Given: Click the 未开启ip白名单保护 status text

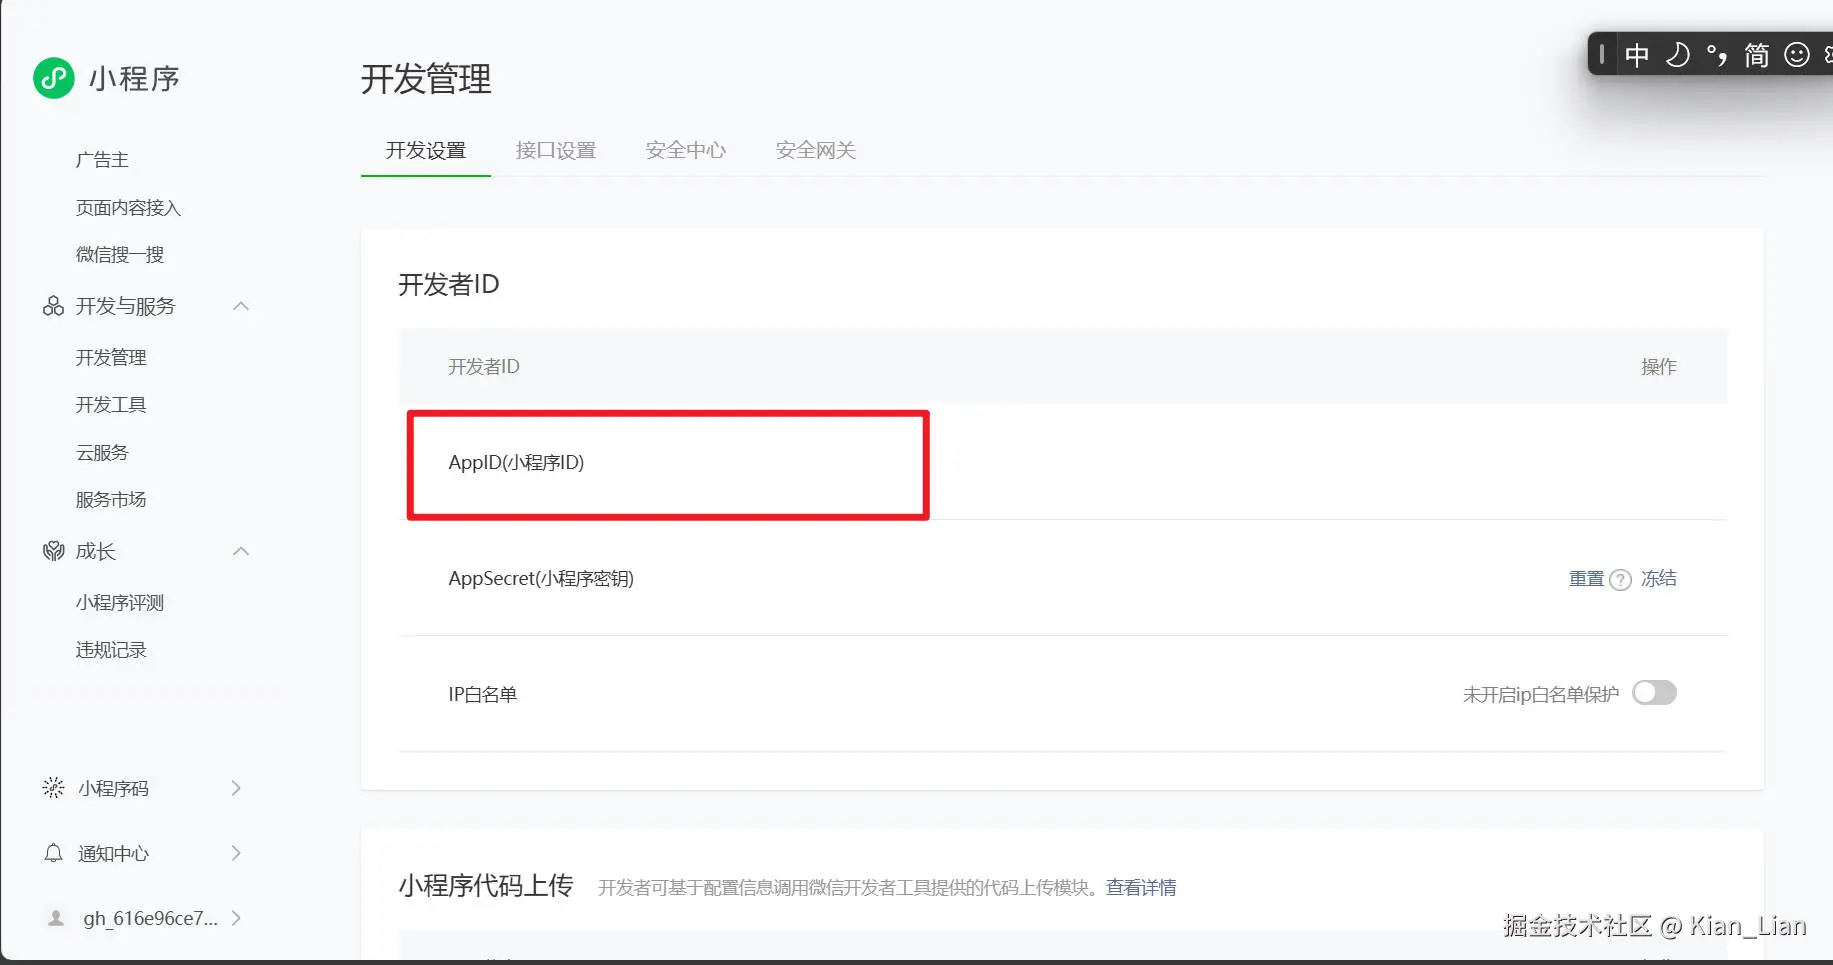Looking at the screenshot, I should (1541, 695).
